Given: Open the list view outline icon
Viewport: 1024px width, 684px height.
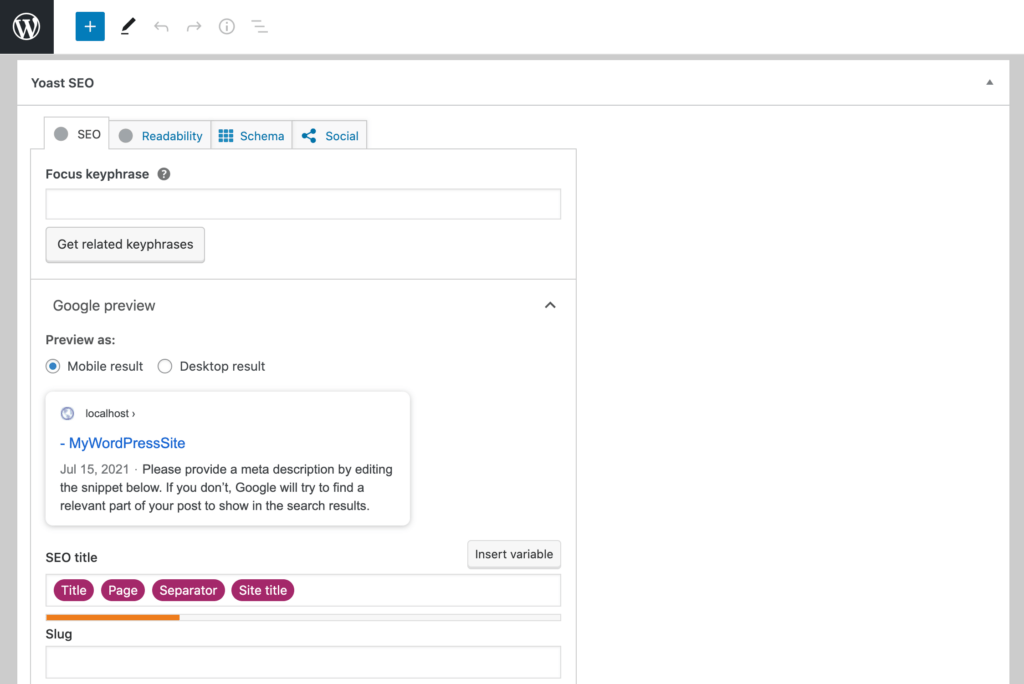Looking at the screenshot, I should point(259,27).
